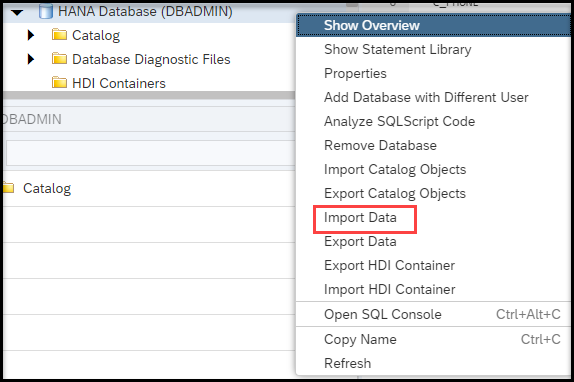Select HANA Database (DBADMIN) tree entry
This screenshot has width=574, height=382.
point(145,11)
